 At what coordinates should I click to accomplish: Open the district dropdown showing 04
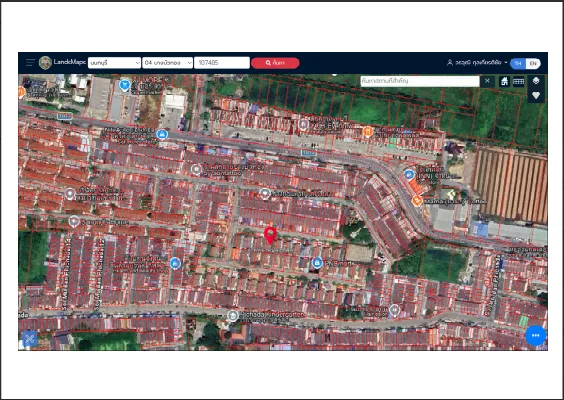click(x=168, y=63)
